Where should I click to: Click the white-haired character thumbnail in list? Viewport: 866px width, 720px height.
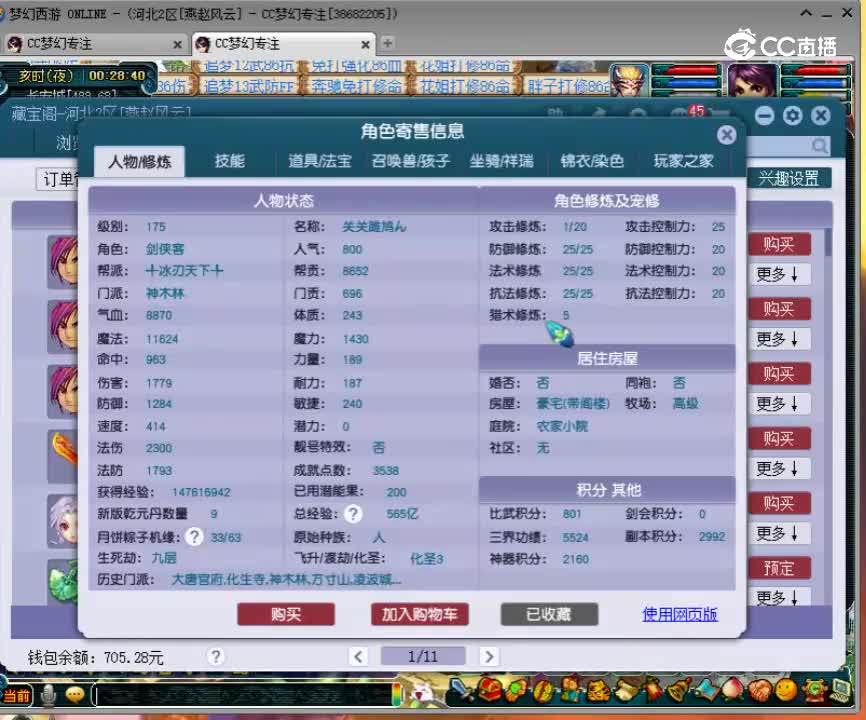click(62, 520)
